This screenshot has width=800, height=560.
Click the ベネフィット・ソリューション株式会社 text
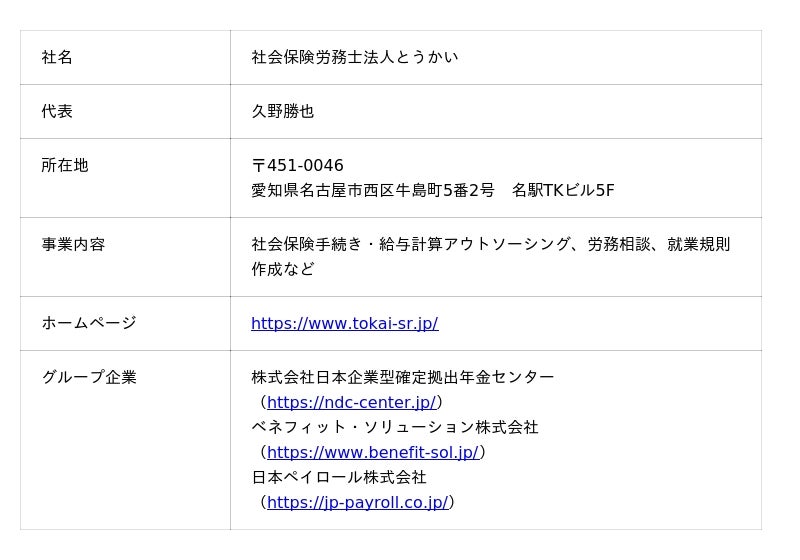click(x=394, y=427)
